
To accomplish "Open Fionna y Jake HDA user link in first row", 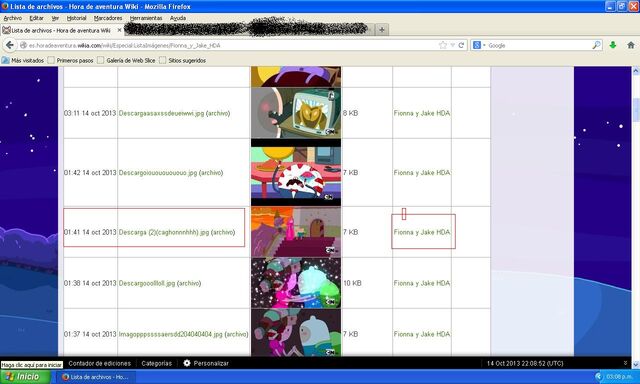I will (422, 113).
